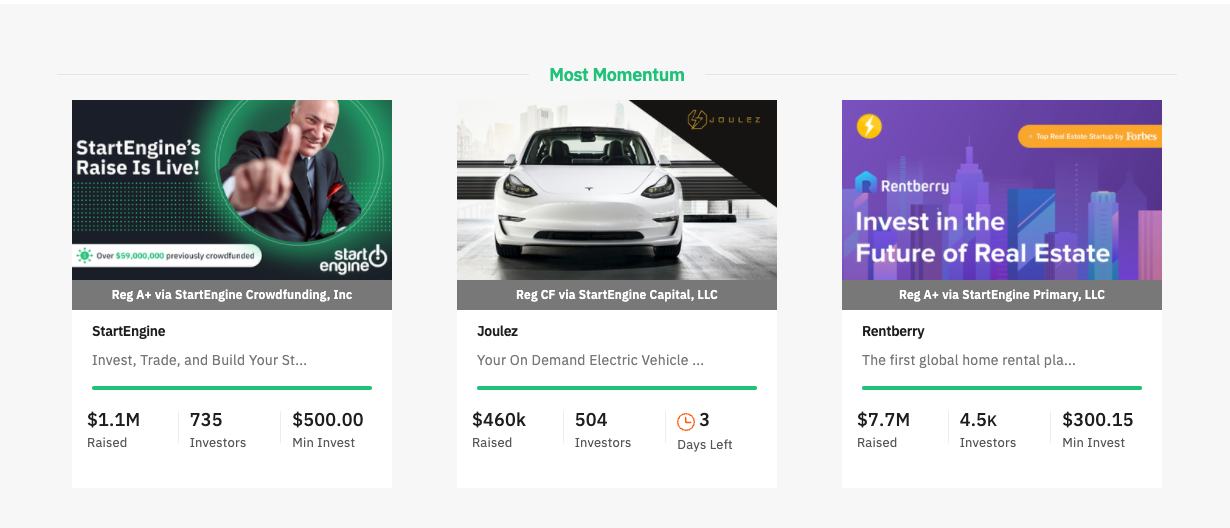
Task: Open the StartEngine campaign banner image
Action: (232, 190)
